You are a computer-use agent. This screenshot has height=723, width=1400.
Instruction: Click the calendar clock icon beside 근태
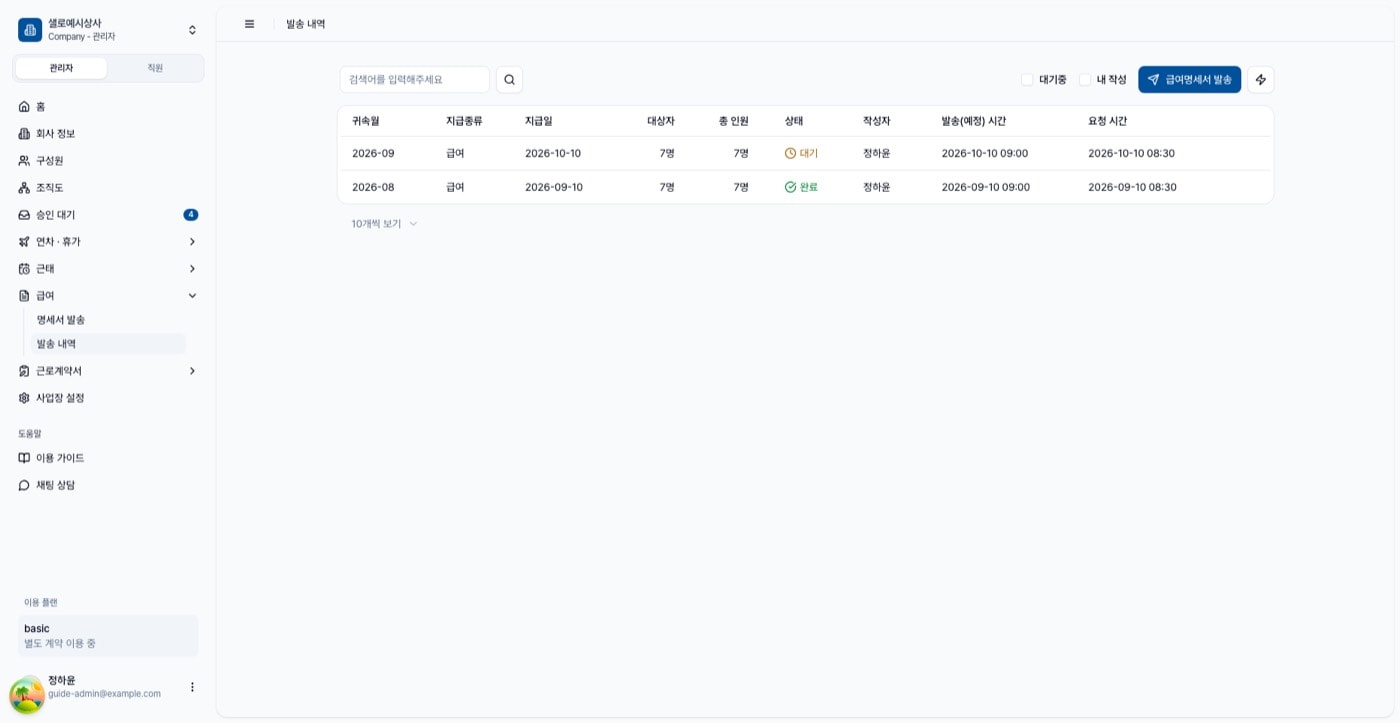[x=24, y=268]
